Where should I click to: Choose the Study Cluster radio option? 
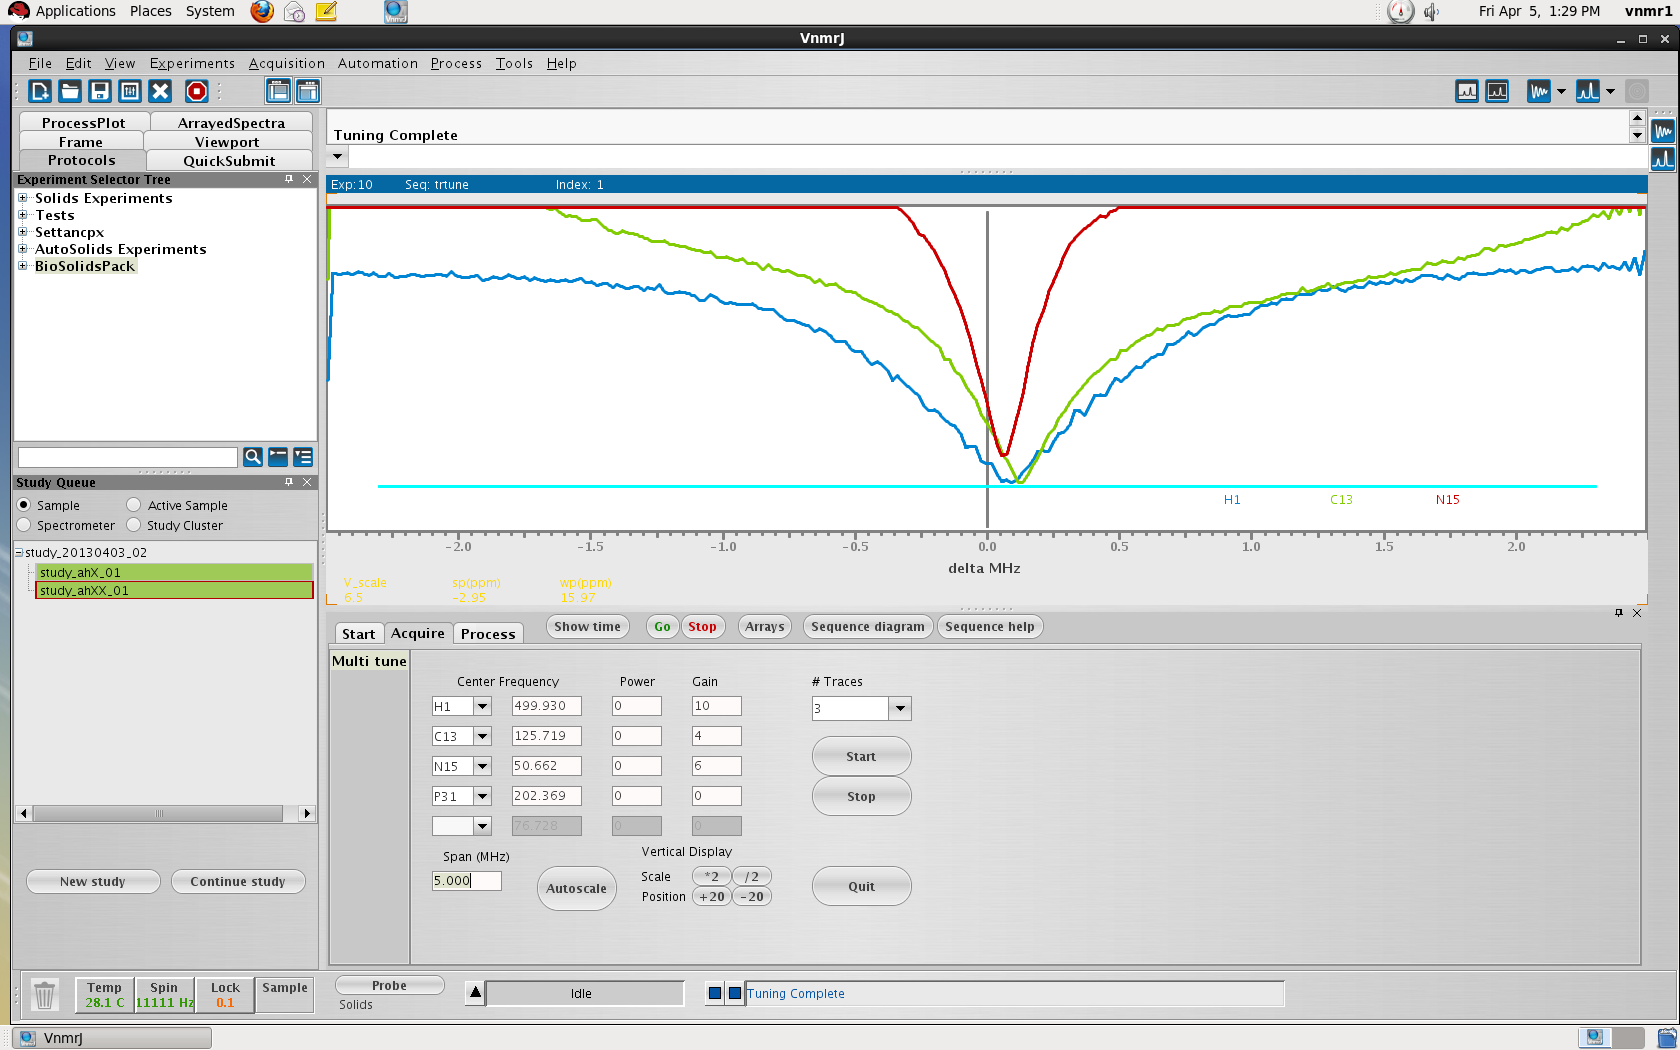[x=134, y=525]
